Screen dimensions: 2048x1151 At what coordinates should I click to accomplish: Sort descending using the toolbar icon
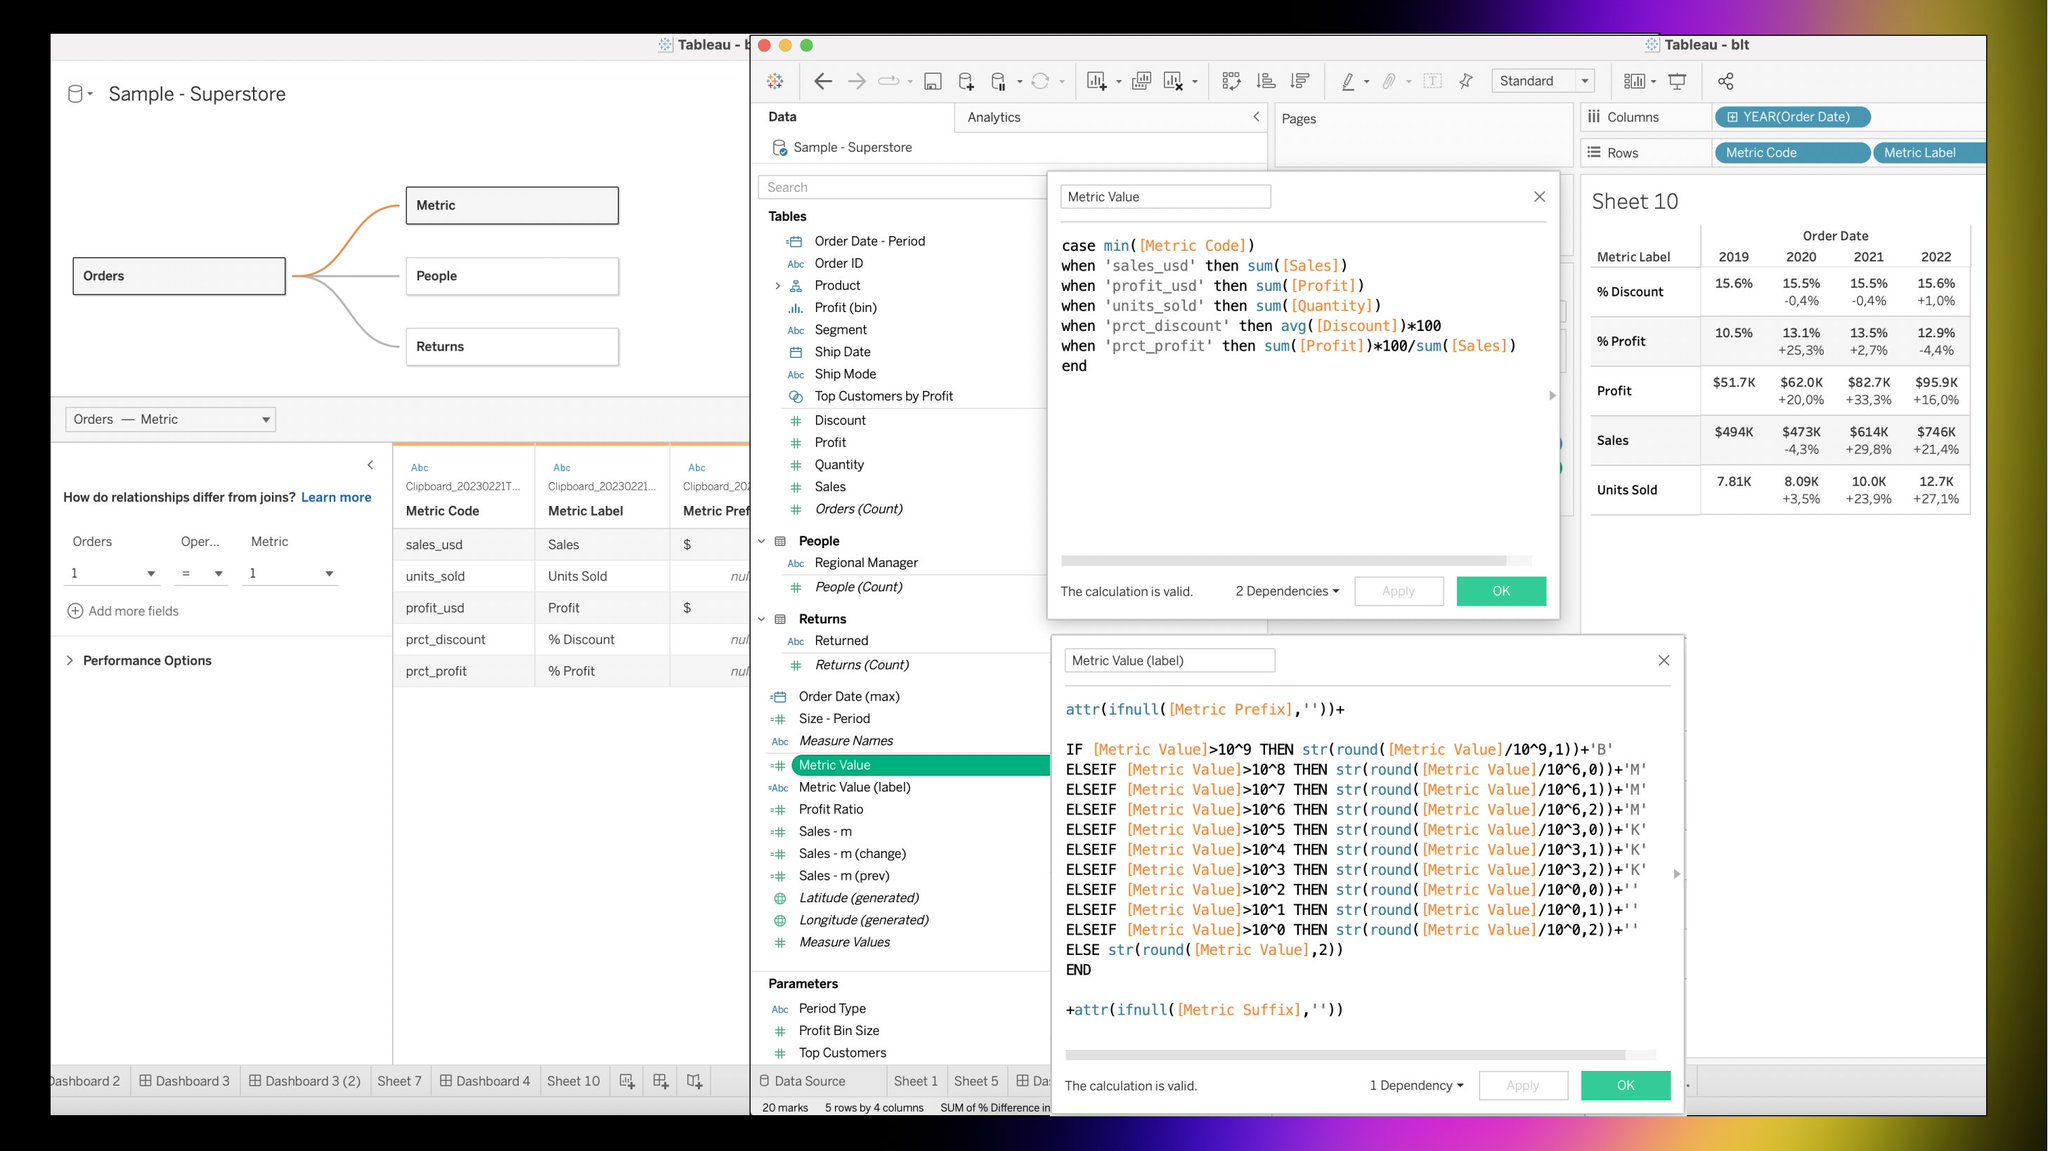[x=1300, y=82]
